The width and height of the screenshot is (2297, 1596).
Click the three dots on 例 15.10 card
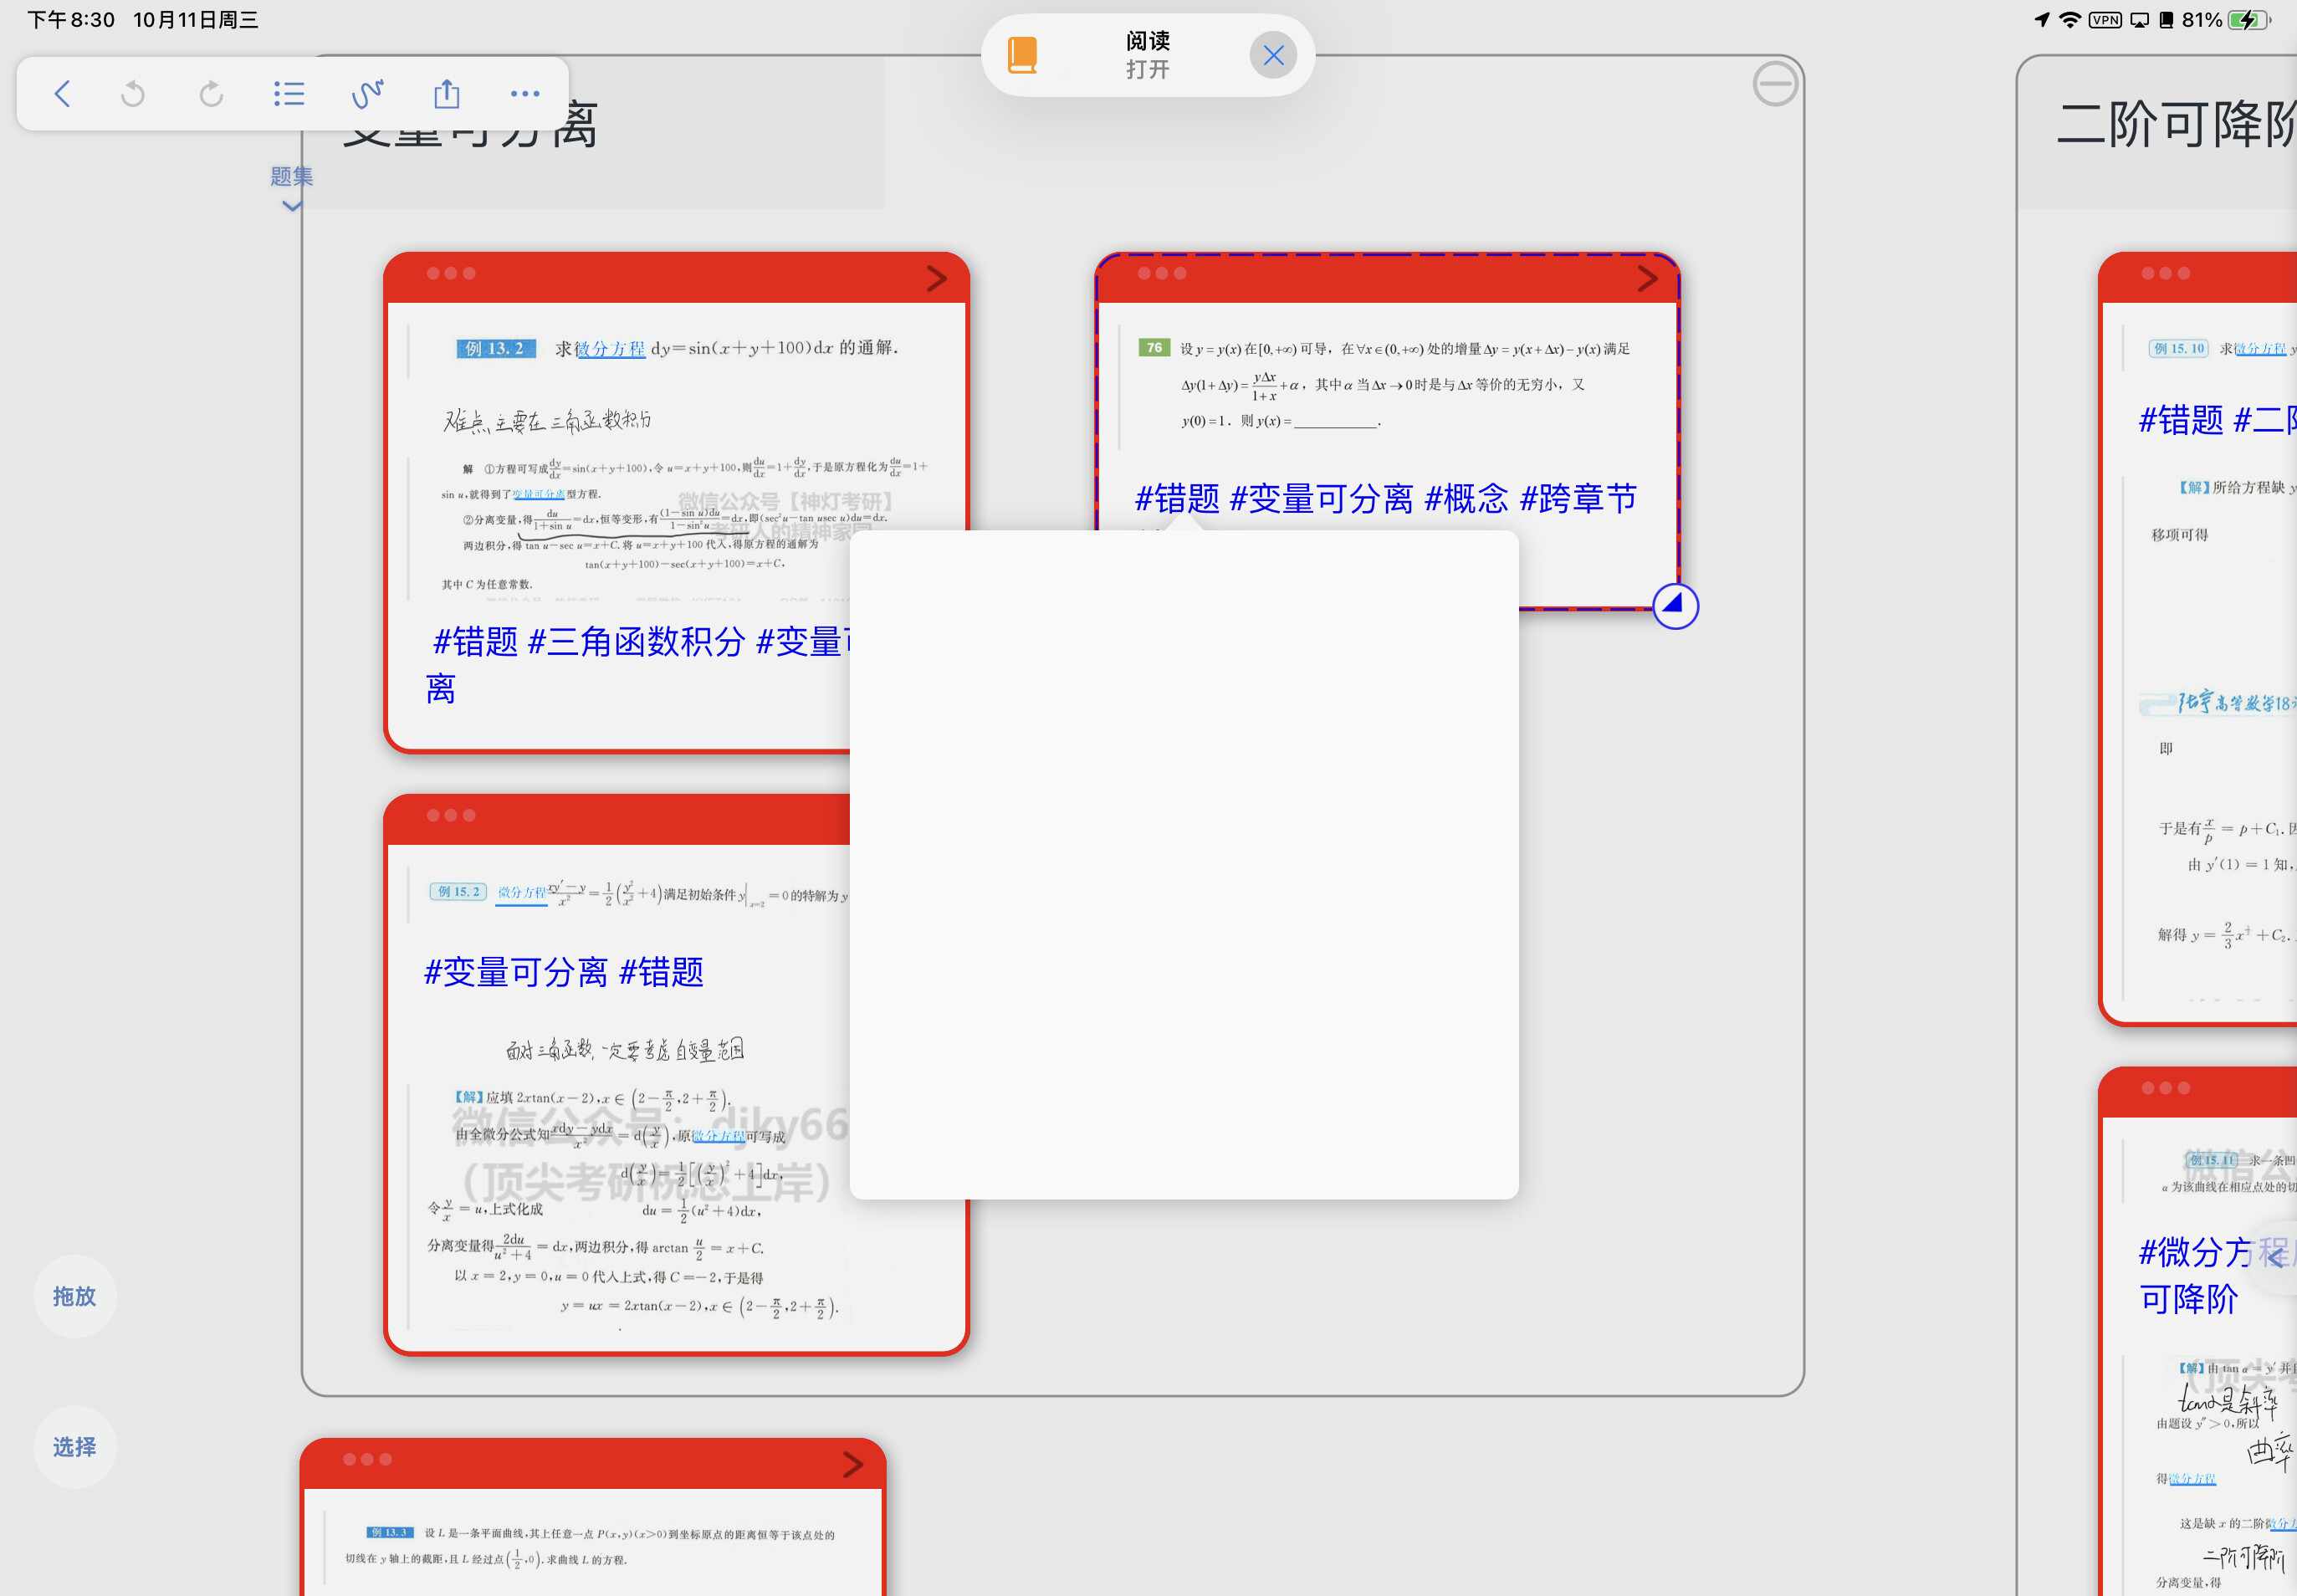[2165, 273]
